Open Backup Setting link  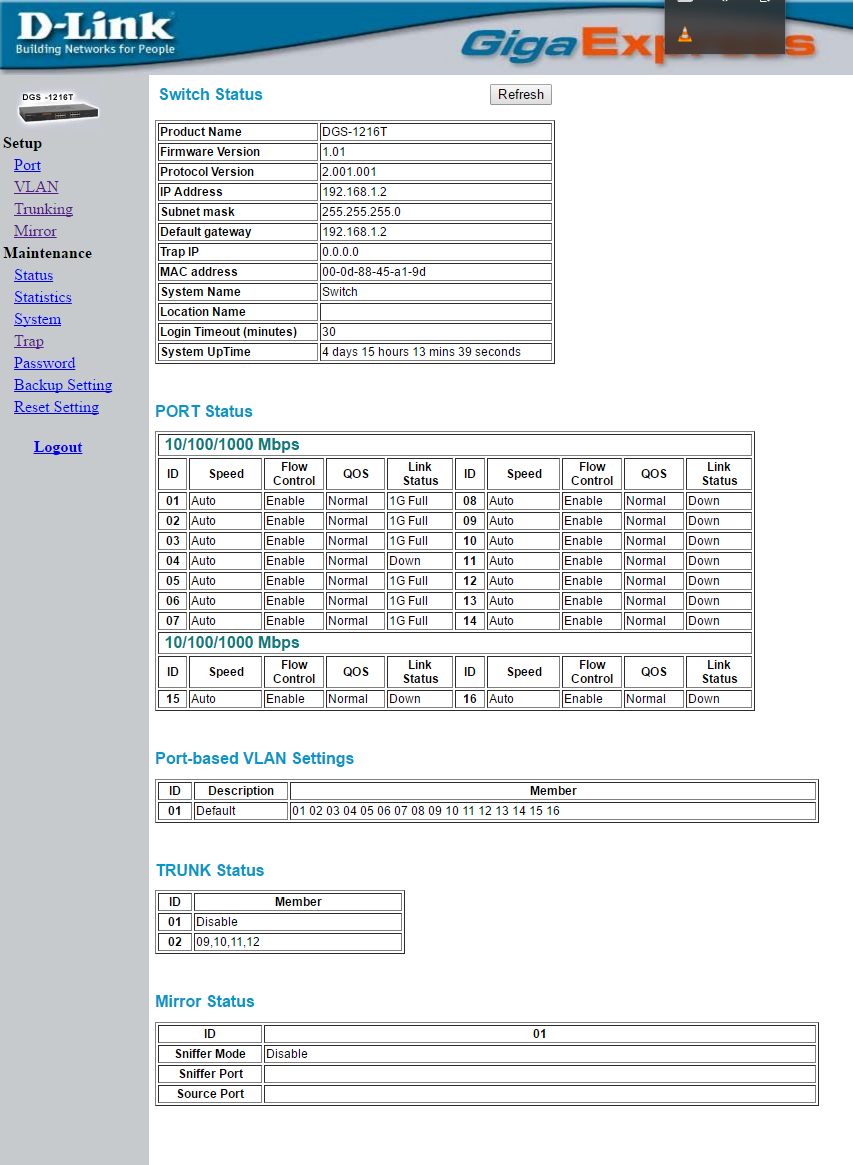pos(63,385)
